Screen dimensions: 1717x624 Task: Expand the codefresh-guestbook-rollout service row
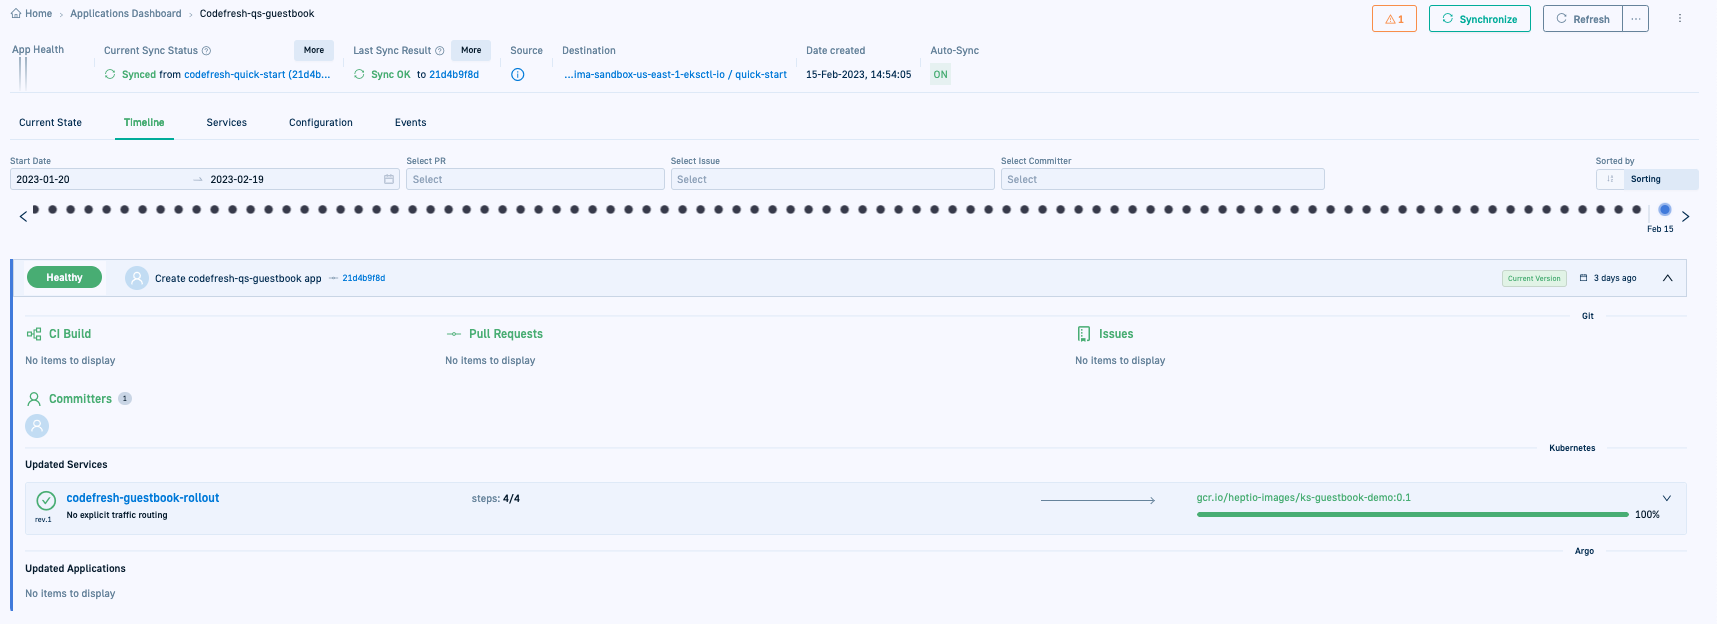(x=1666, y=498)
